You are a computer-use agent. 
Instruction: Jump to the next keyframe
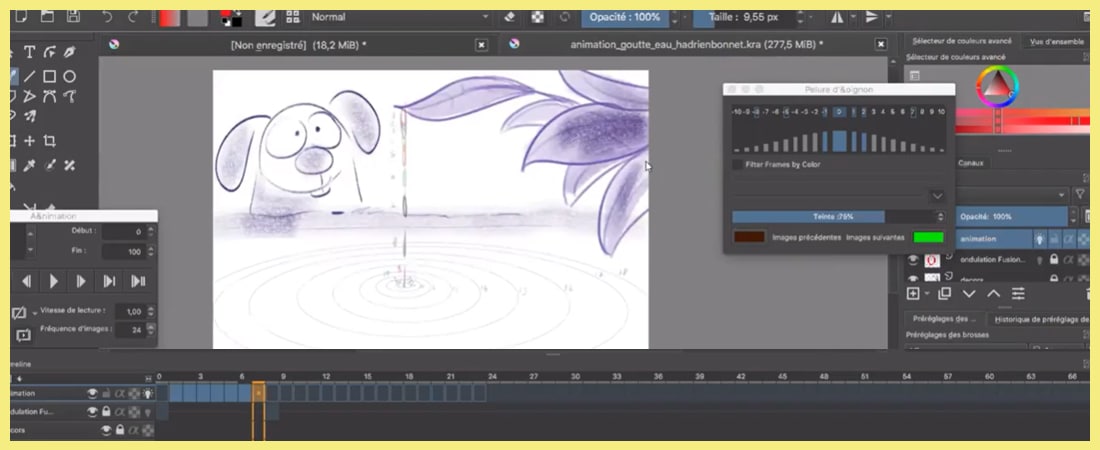point(109,282)
